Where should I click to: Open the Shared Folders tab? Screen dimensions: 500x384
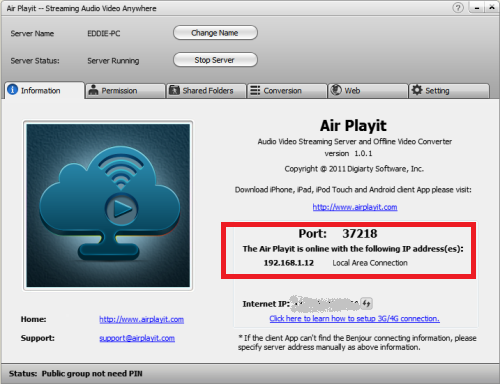(x=206, y=91)
